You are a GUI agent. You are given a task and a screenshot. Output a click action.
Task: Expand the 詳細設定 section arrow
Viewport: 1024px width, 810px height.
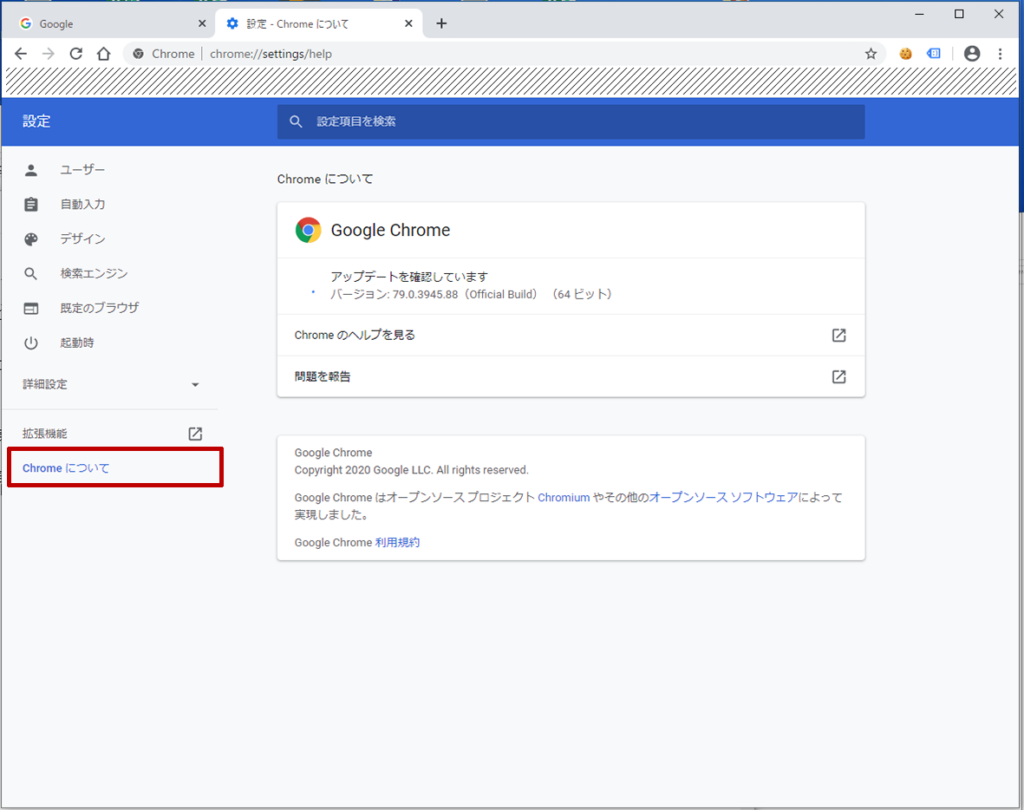[x=195, y=385]
